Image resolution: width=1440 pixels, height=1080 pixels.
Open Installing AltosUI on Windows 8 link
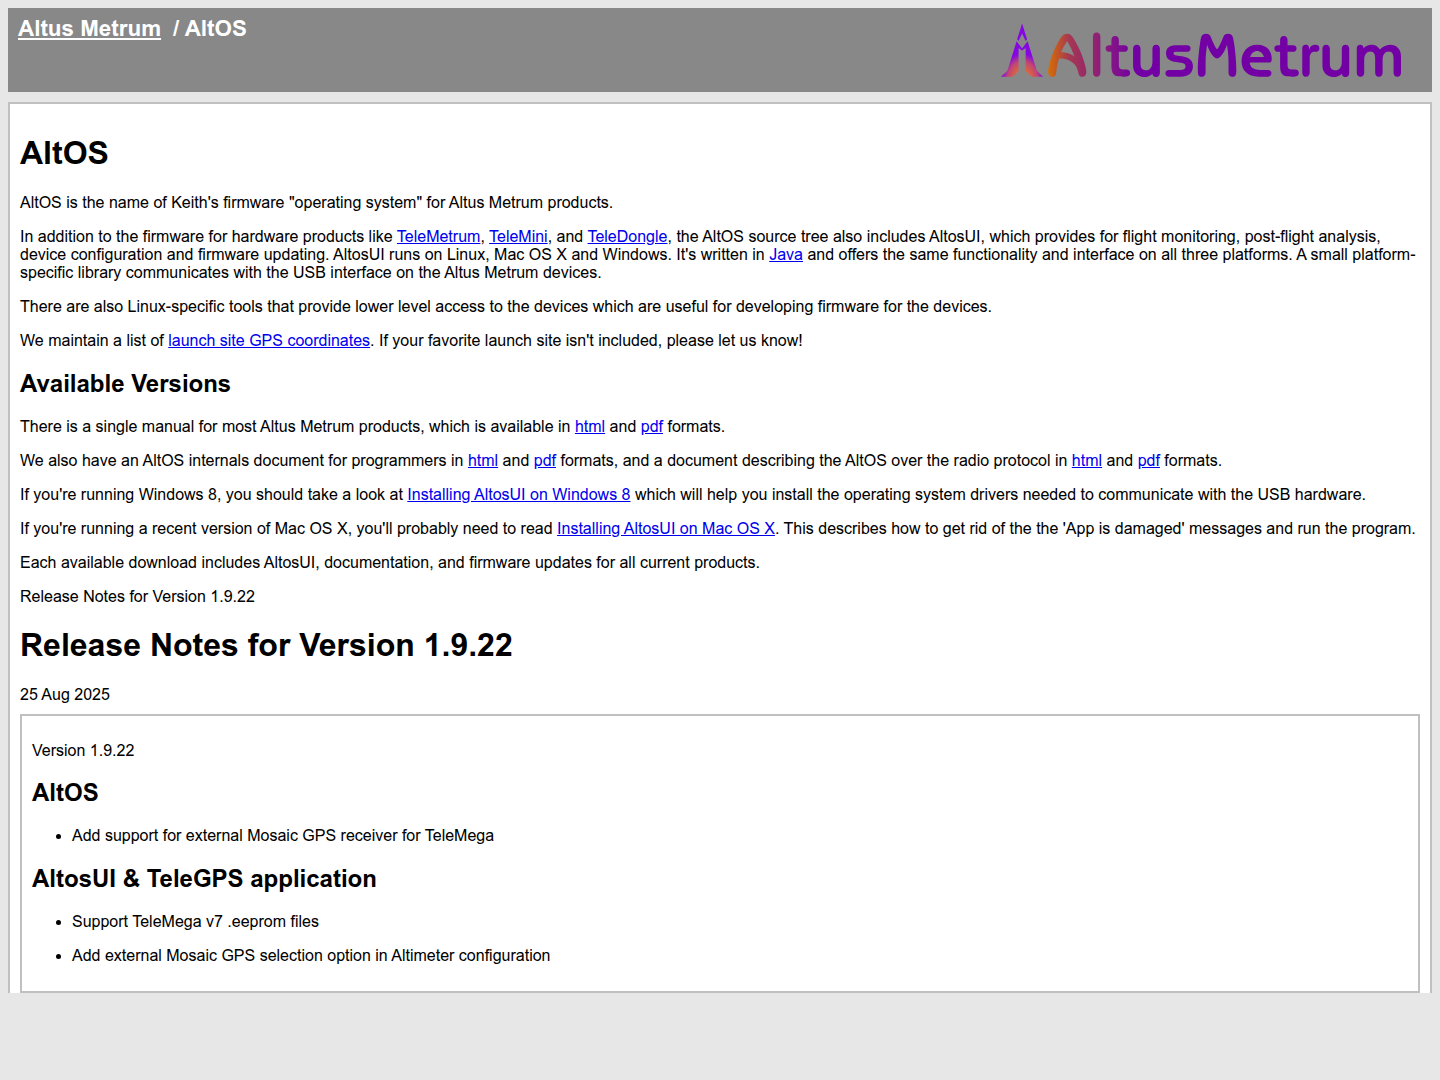[x=519, y=494]
